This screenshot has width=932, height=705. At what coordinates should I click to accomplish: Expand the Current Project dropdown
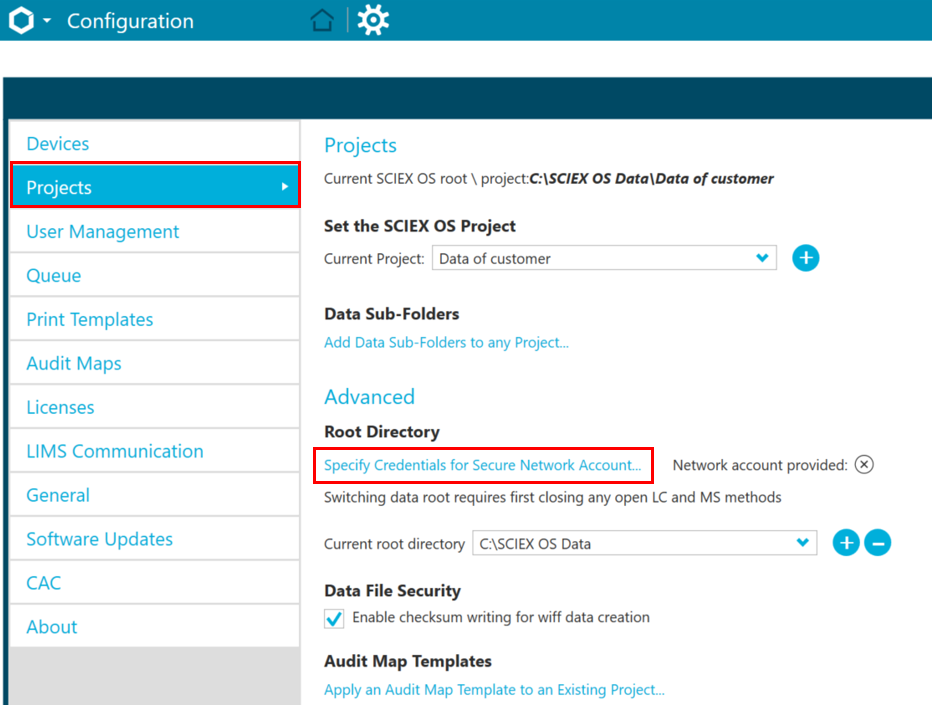pos(763,258)
